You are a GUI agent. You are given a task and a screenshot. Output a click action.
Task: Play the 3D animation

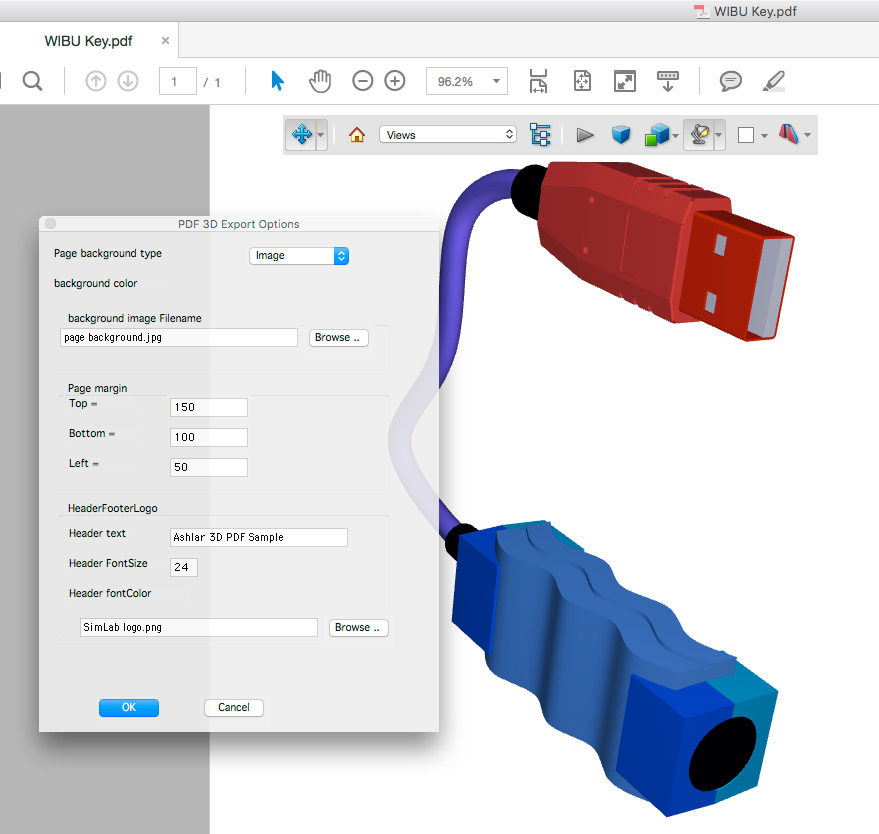click(585, 135)
